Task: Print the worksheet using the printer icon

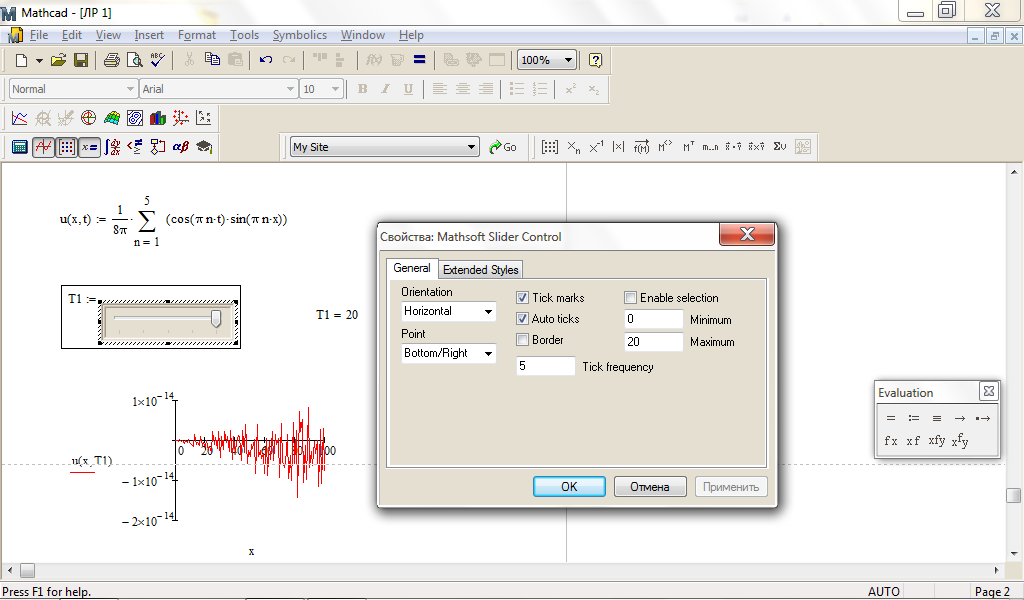Action: 112,60
